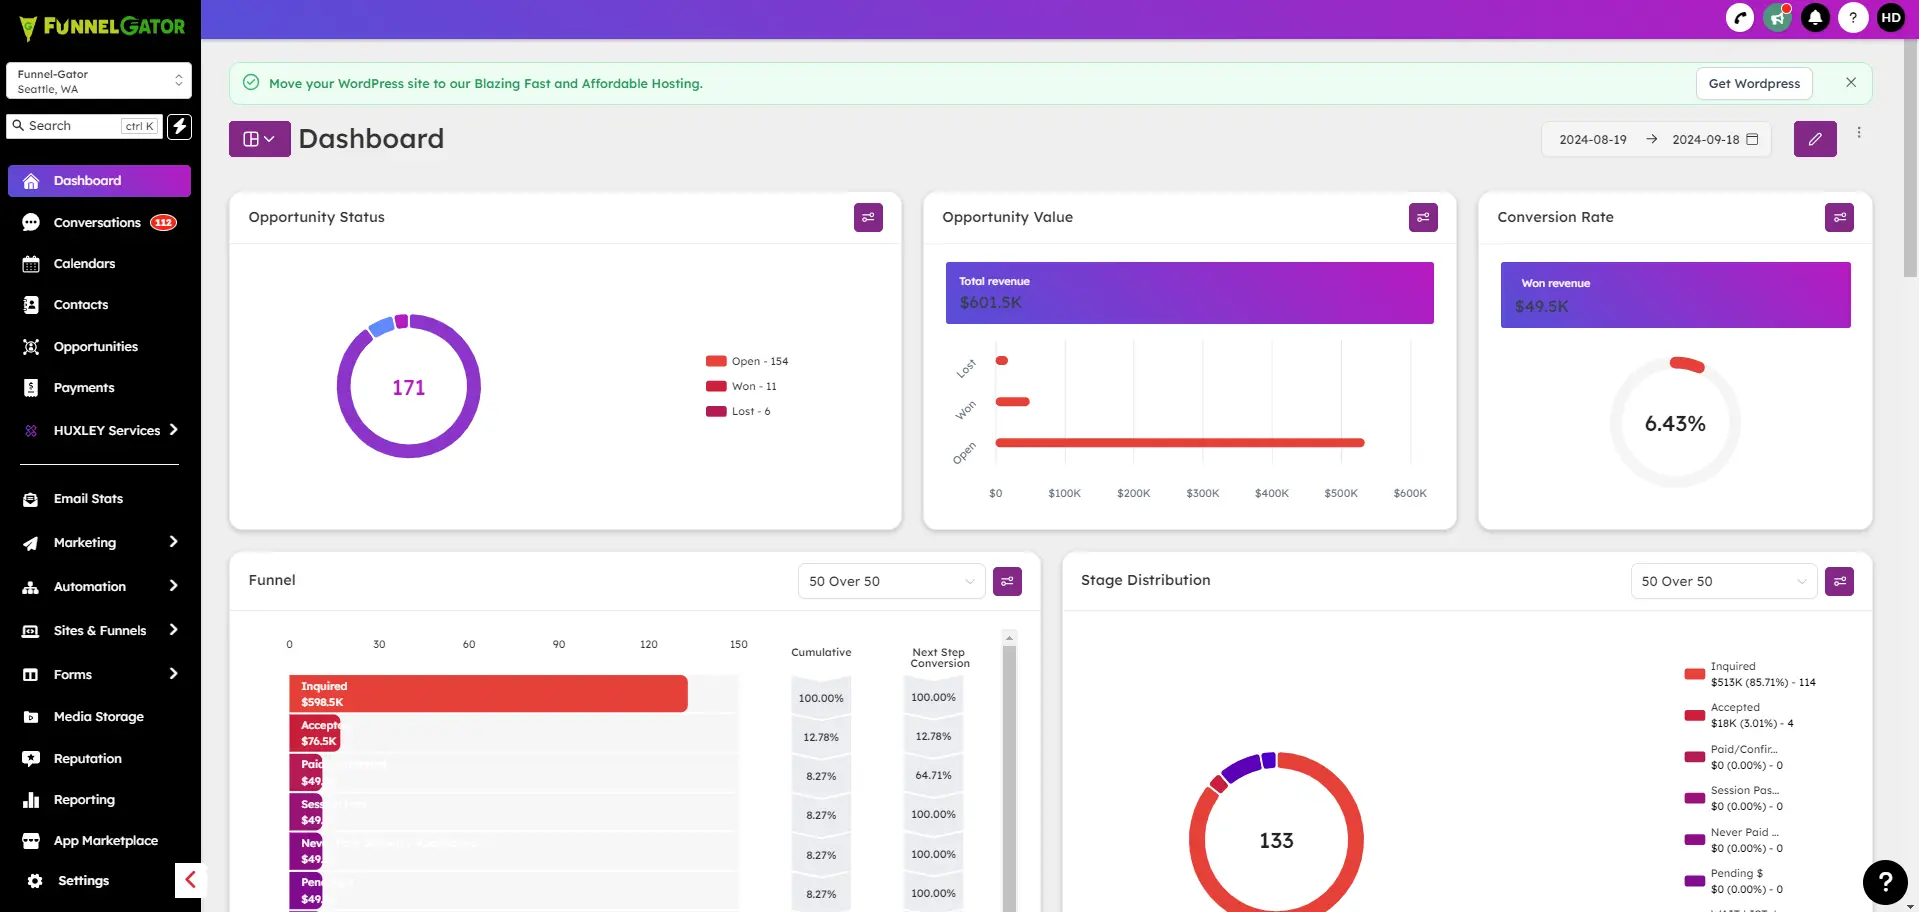Open the Funnel-Gator location switcher

(x=99, y=81)
